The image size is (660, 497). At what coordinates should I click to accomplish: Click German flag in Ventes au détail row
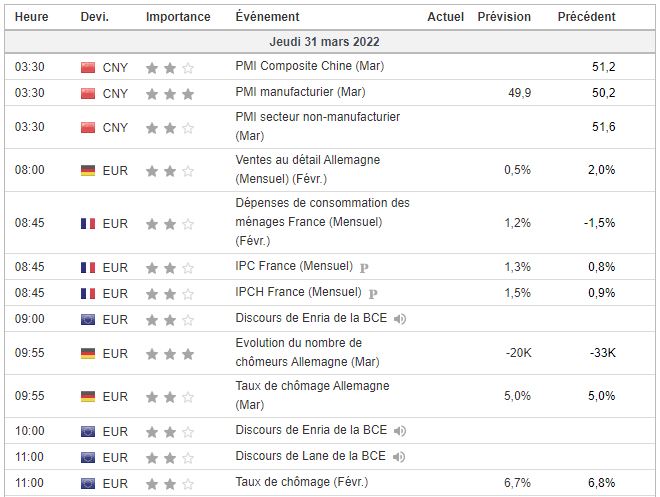point(88,171)
